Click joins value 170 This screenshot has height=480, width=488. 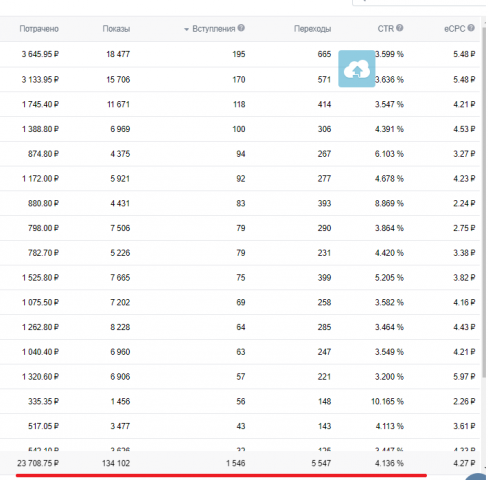pyautogui.click(x=239, y=80)
